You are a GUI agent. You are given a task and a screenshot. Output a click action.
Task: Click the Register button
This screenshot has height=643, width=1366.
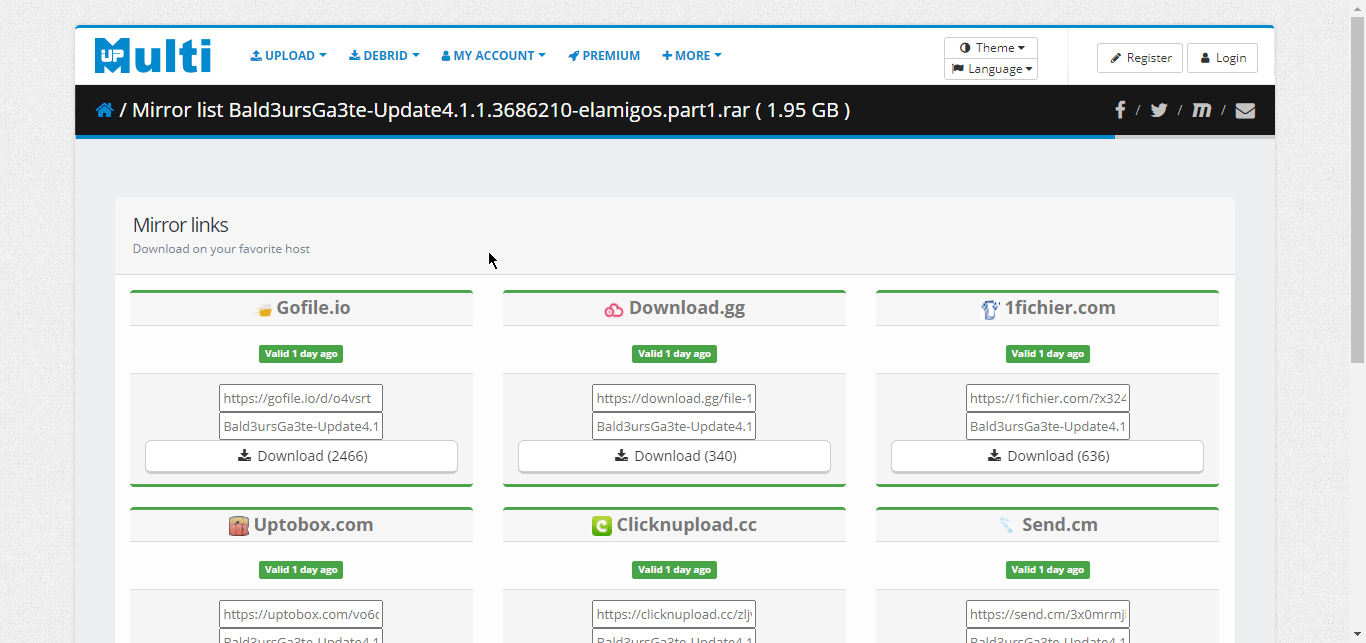coord(1139,58)
